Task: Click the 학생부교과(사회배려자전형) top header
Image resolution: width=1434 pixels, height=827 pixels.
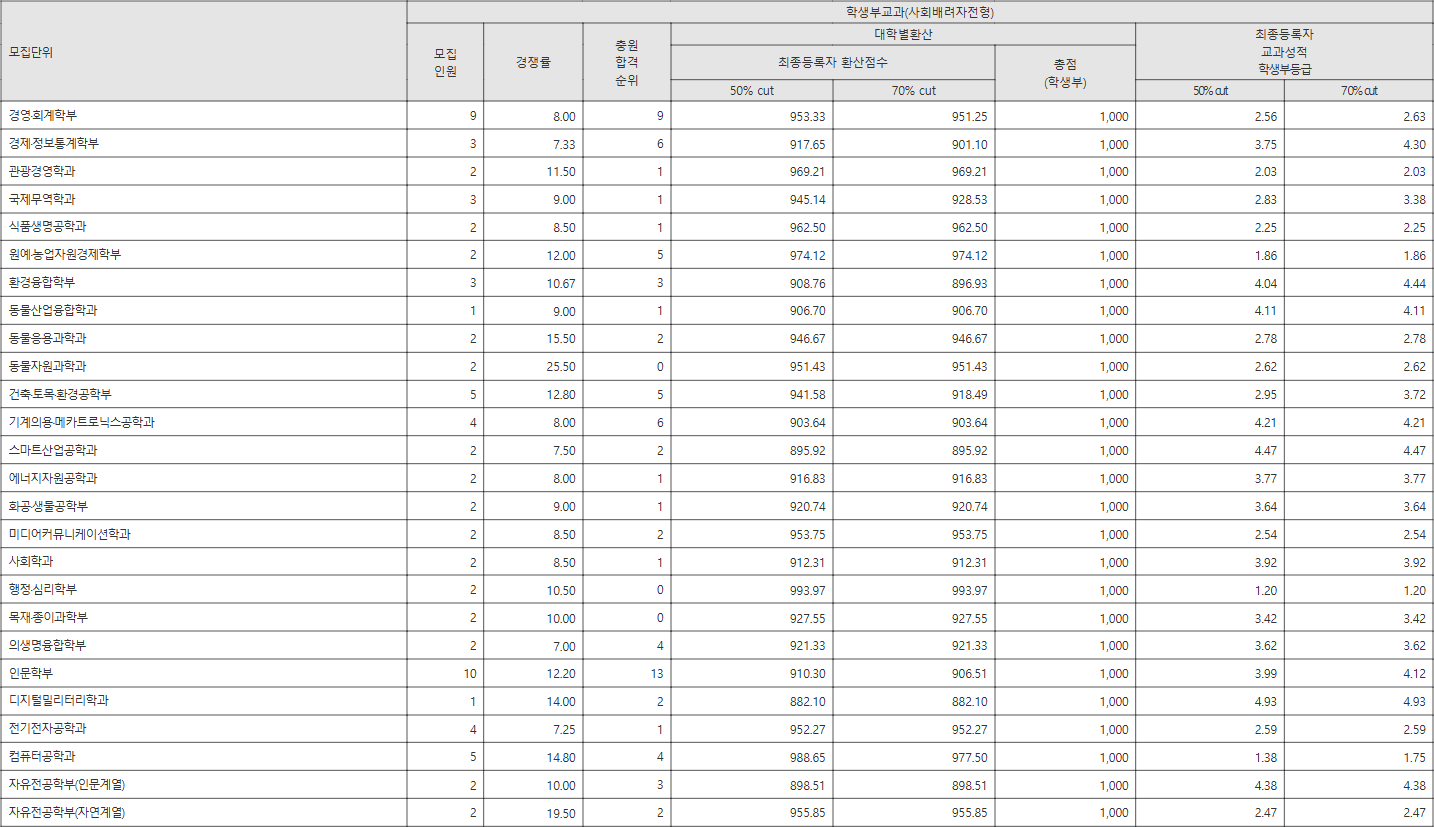Action: click(919, 12)
